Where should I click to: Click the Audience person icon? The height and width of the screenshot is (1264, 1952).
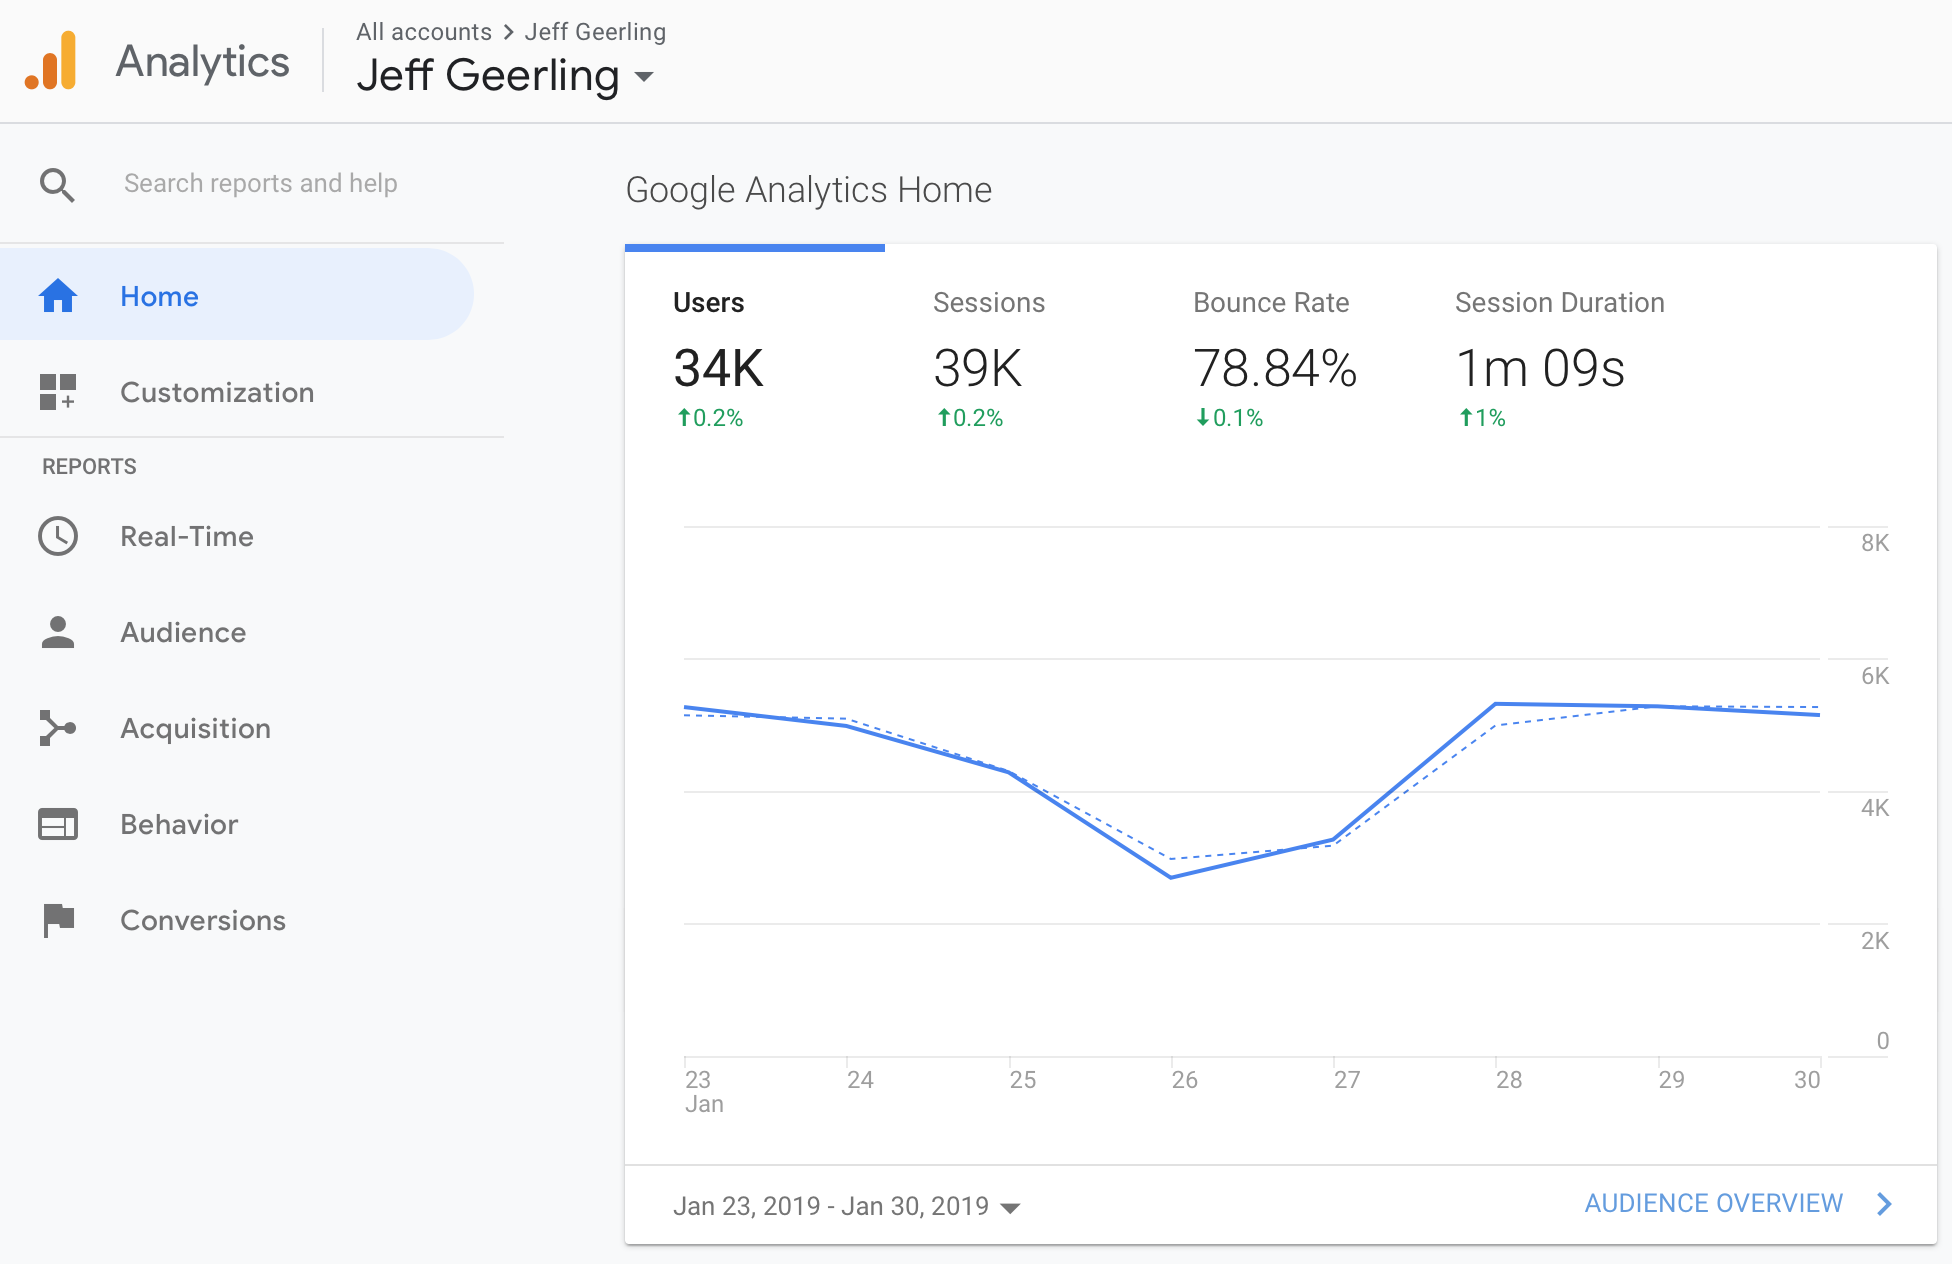point(58,632)
